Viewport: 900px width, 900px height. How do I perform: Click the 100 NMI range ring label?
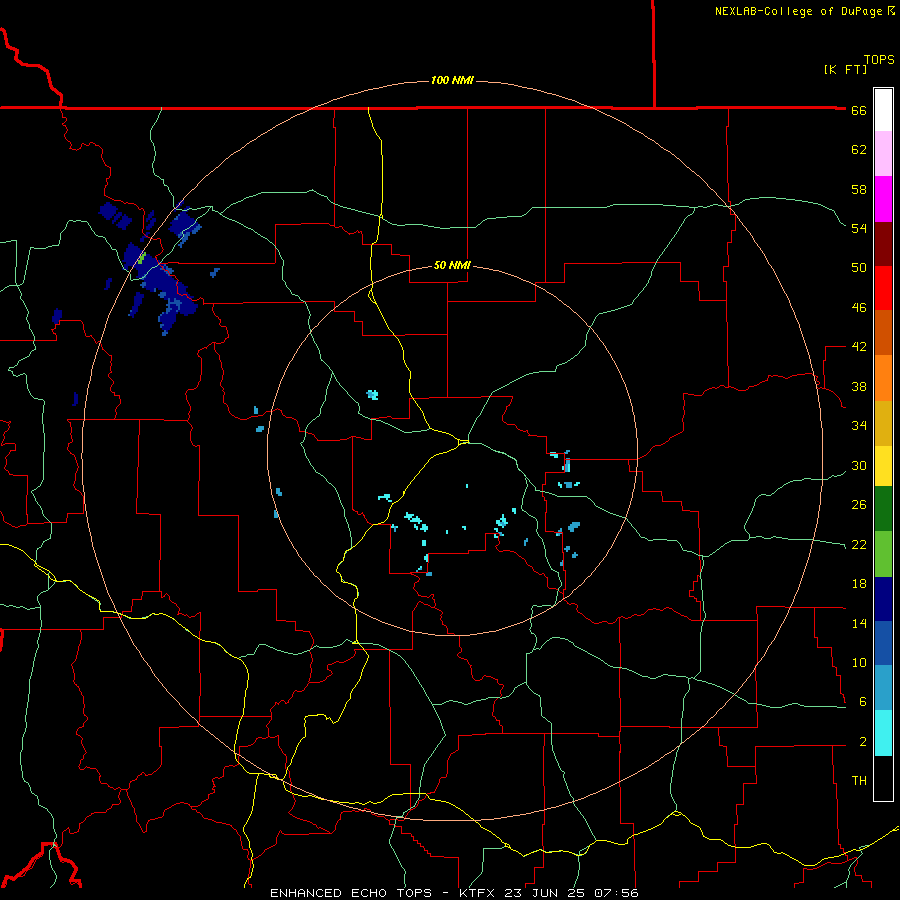coord(452,80)
